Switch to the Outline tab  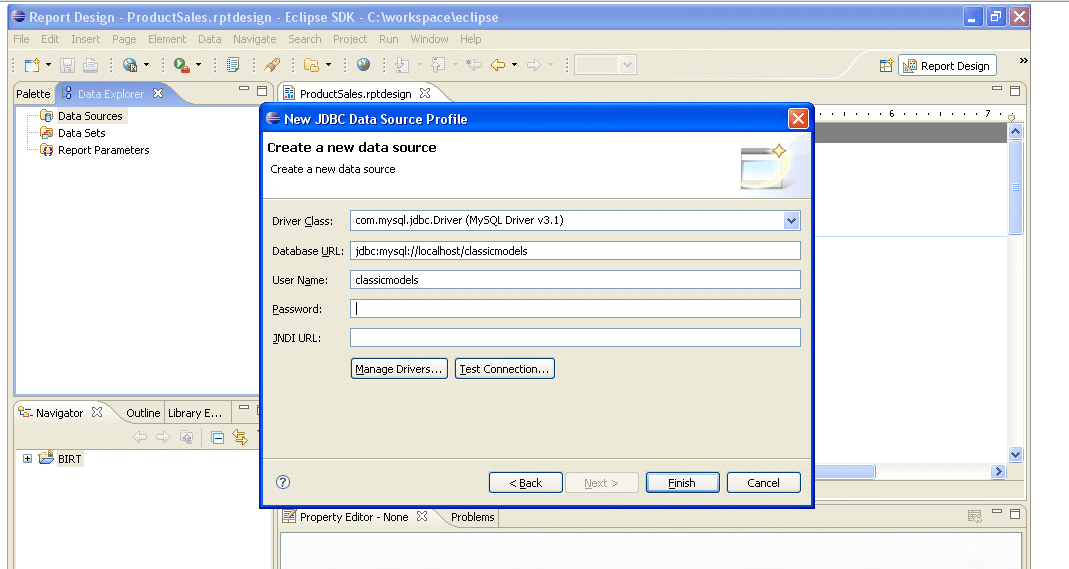(143, 413)
